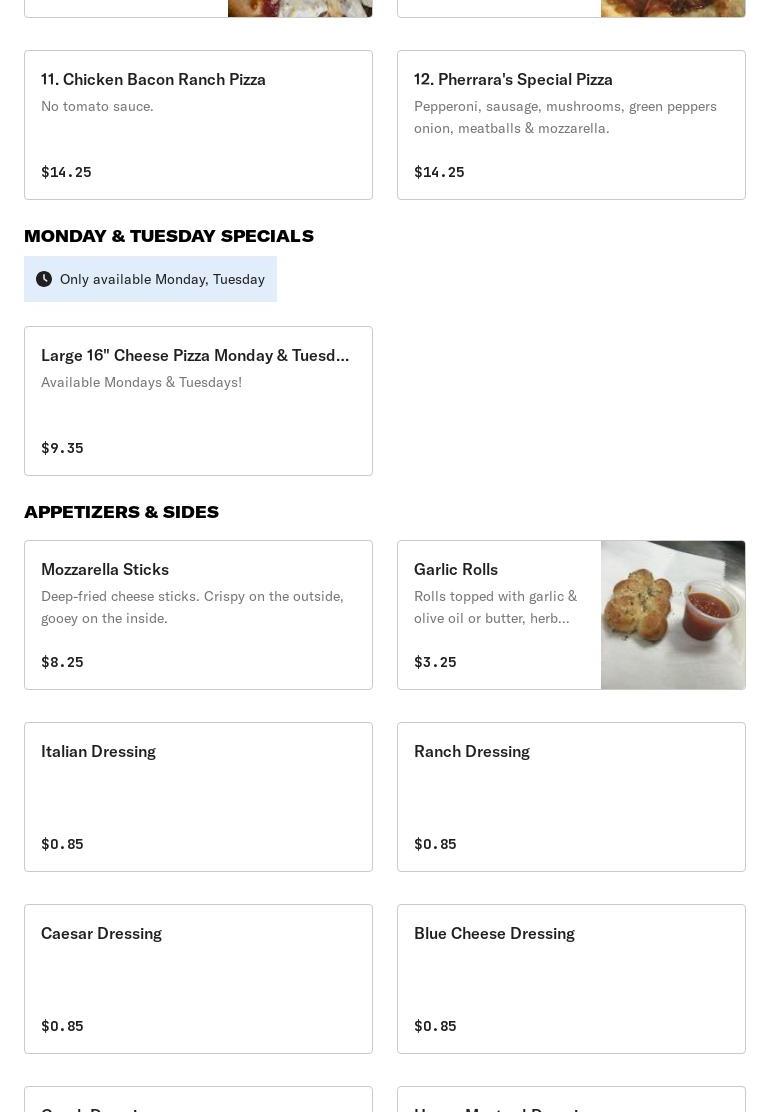Viewport: 770px width, 1112px height.
Task: Click the pizza photo at top right
Action: pyautogui.click(x=672, y=8)
